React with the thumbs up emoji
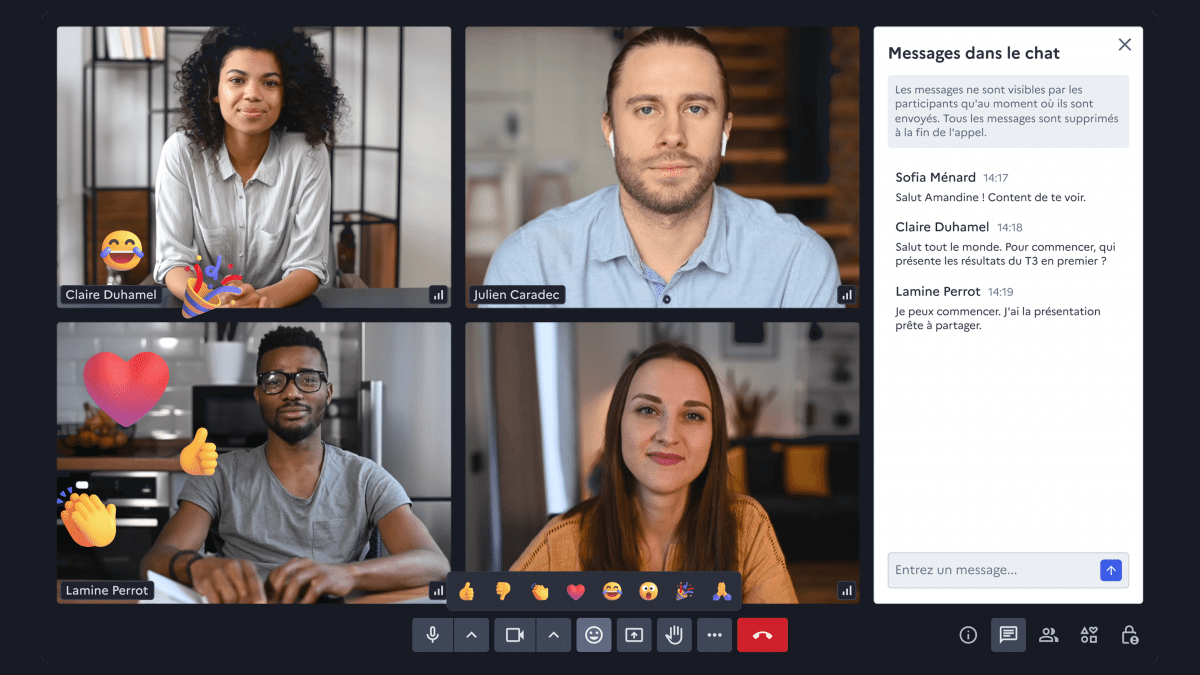 (465, 591)
